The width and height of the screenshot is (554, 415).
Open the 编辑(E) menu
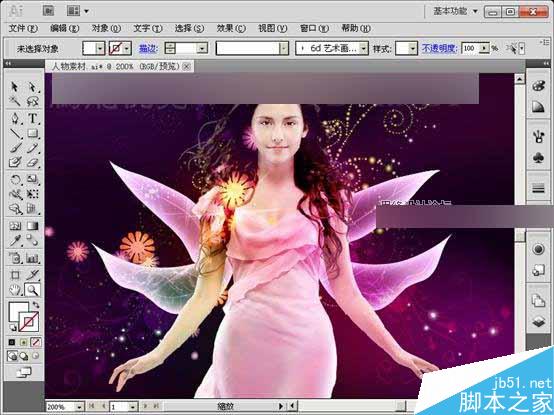[64, 29]
